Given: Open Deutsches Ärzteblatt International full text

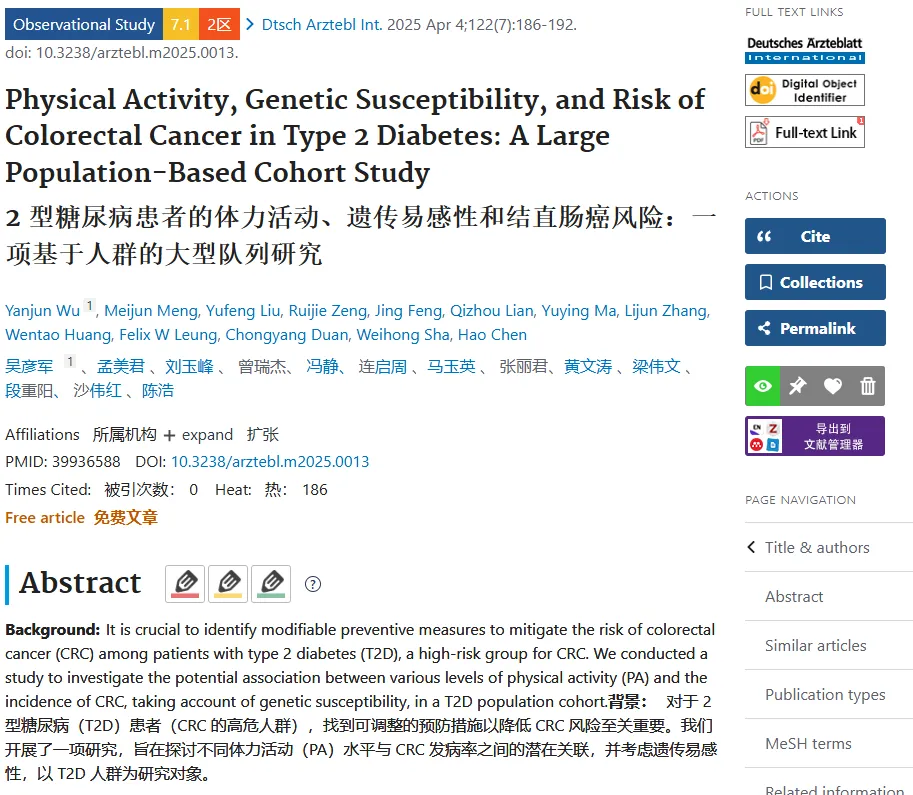Looking at the screenshot, I should (x=805, y=50).
